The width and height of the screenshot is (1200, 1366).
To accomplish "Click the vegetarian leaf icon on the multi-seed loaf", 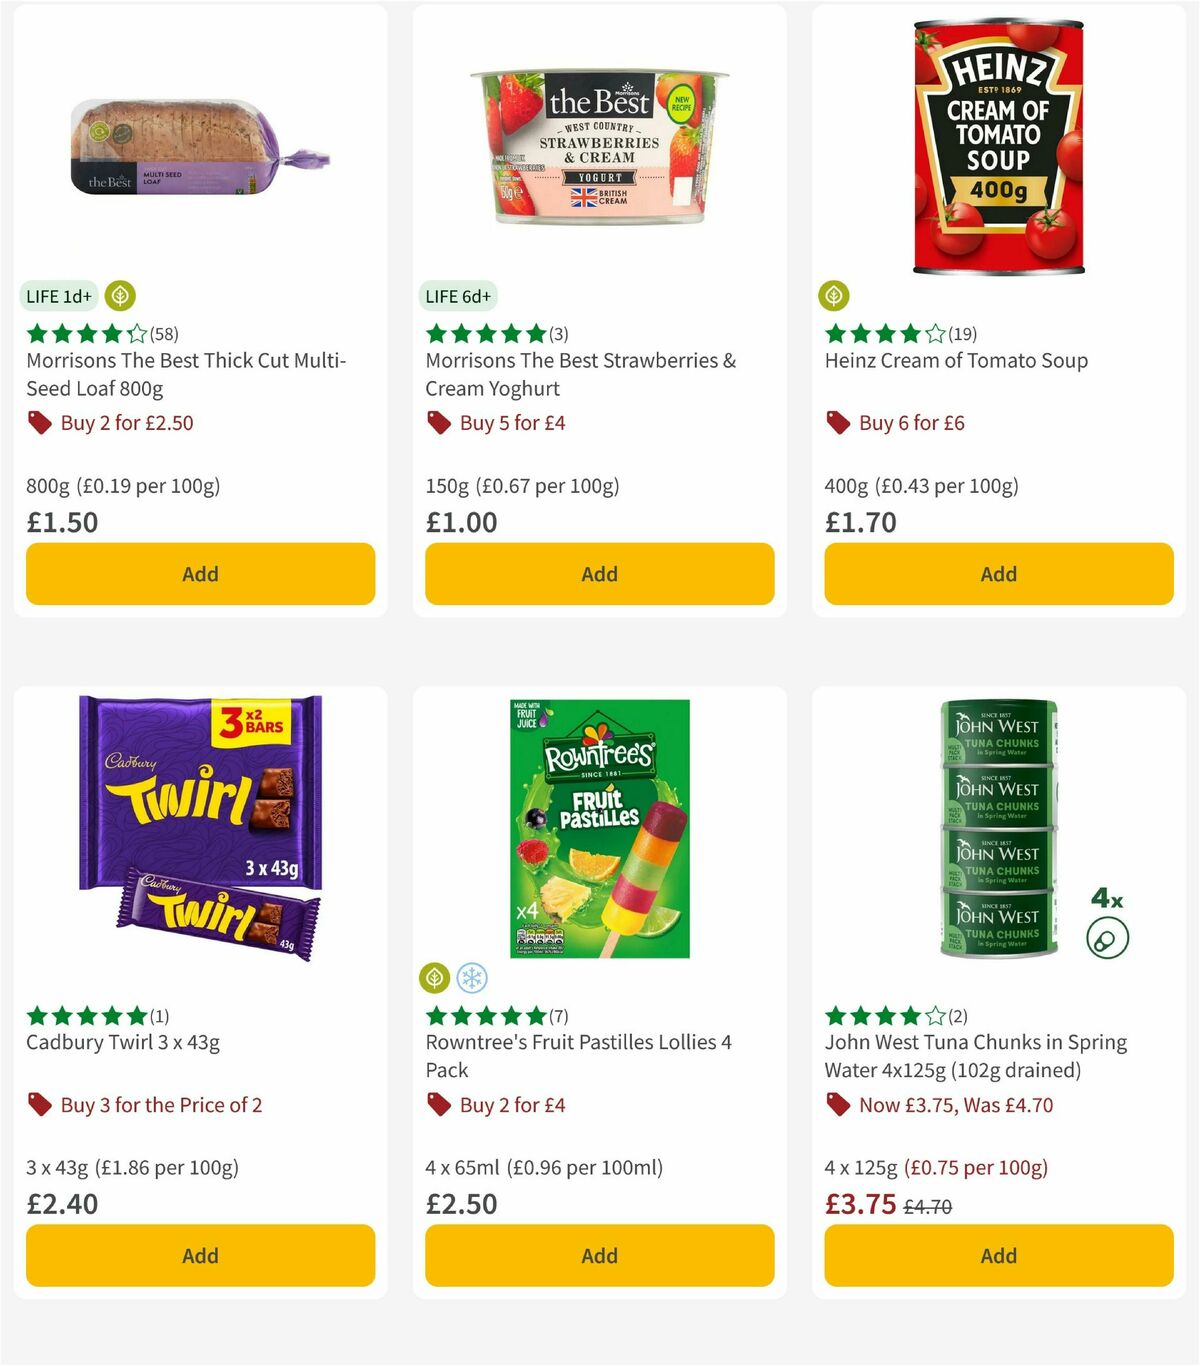I will pos(120,296).
